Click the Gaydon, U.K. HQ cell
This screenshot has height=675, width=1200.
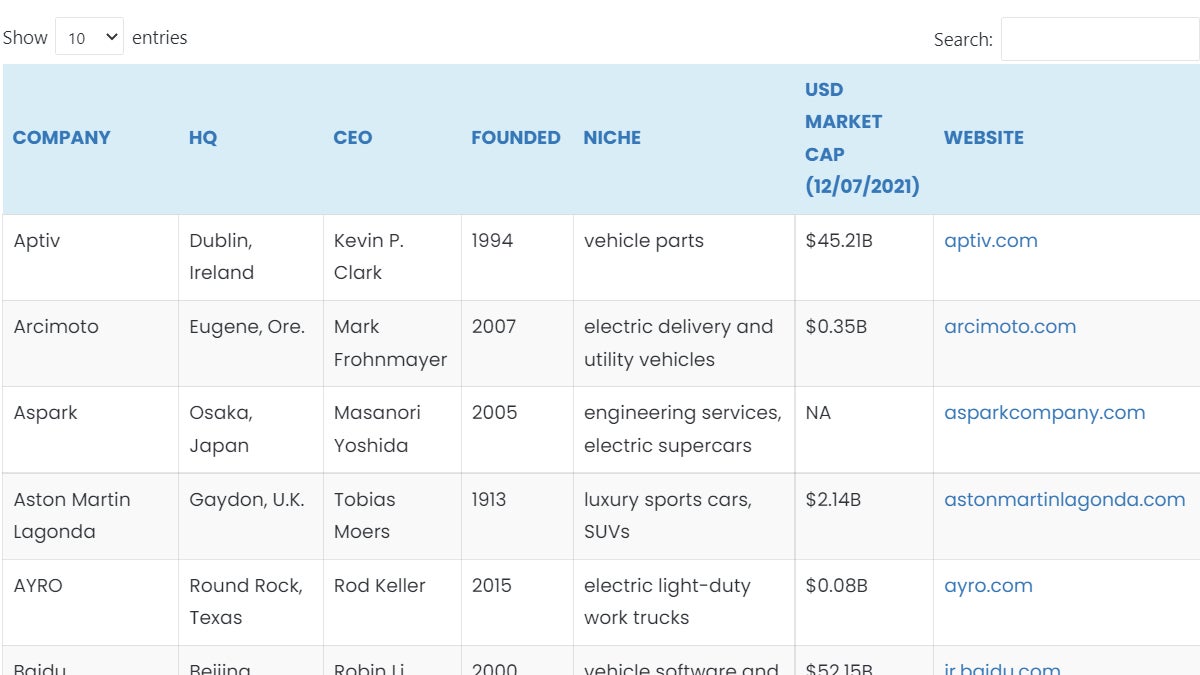[x=251, y=516]
